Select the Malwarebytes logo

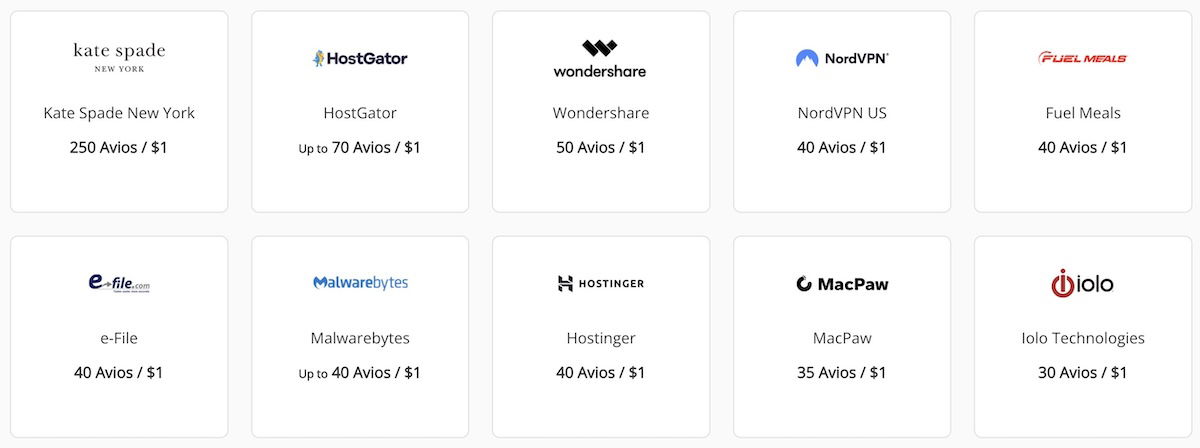click(x=360, y=283)
